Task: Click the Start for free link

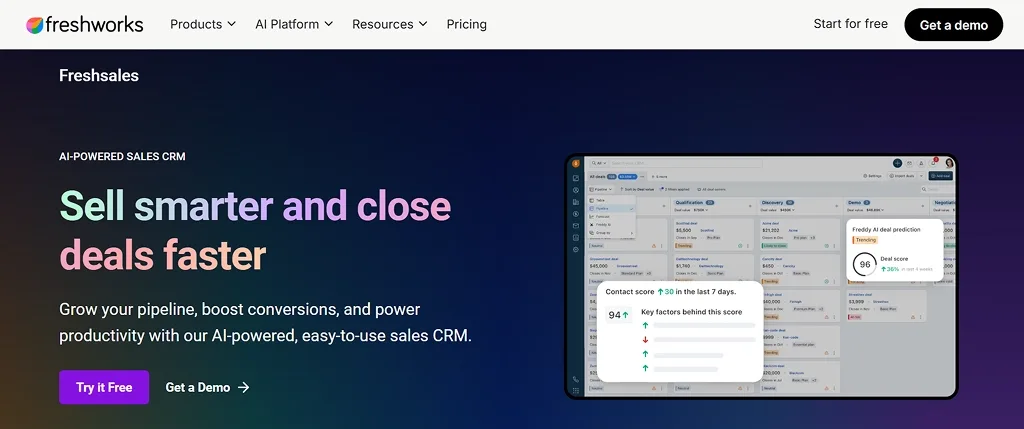Action: coord(850,24)
